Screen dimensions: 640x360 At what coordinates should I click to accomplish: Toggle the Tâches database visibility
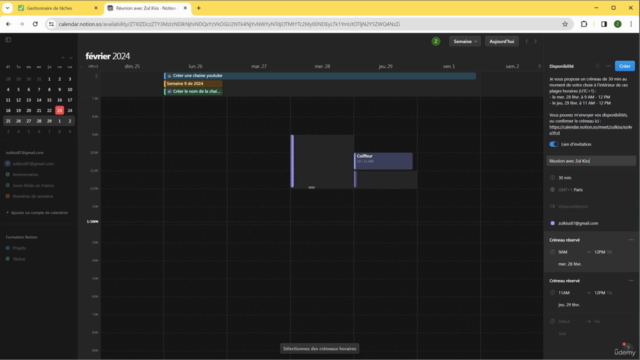pos(7,259)
